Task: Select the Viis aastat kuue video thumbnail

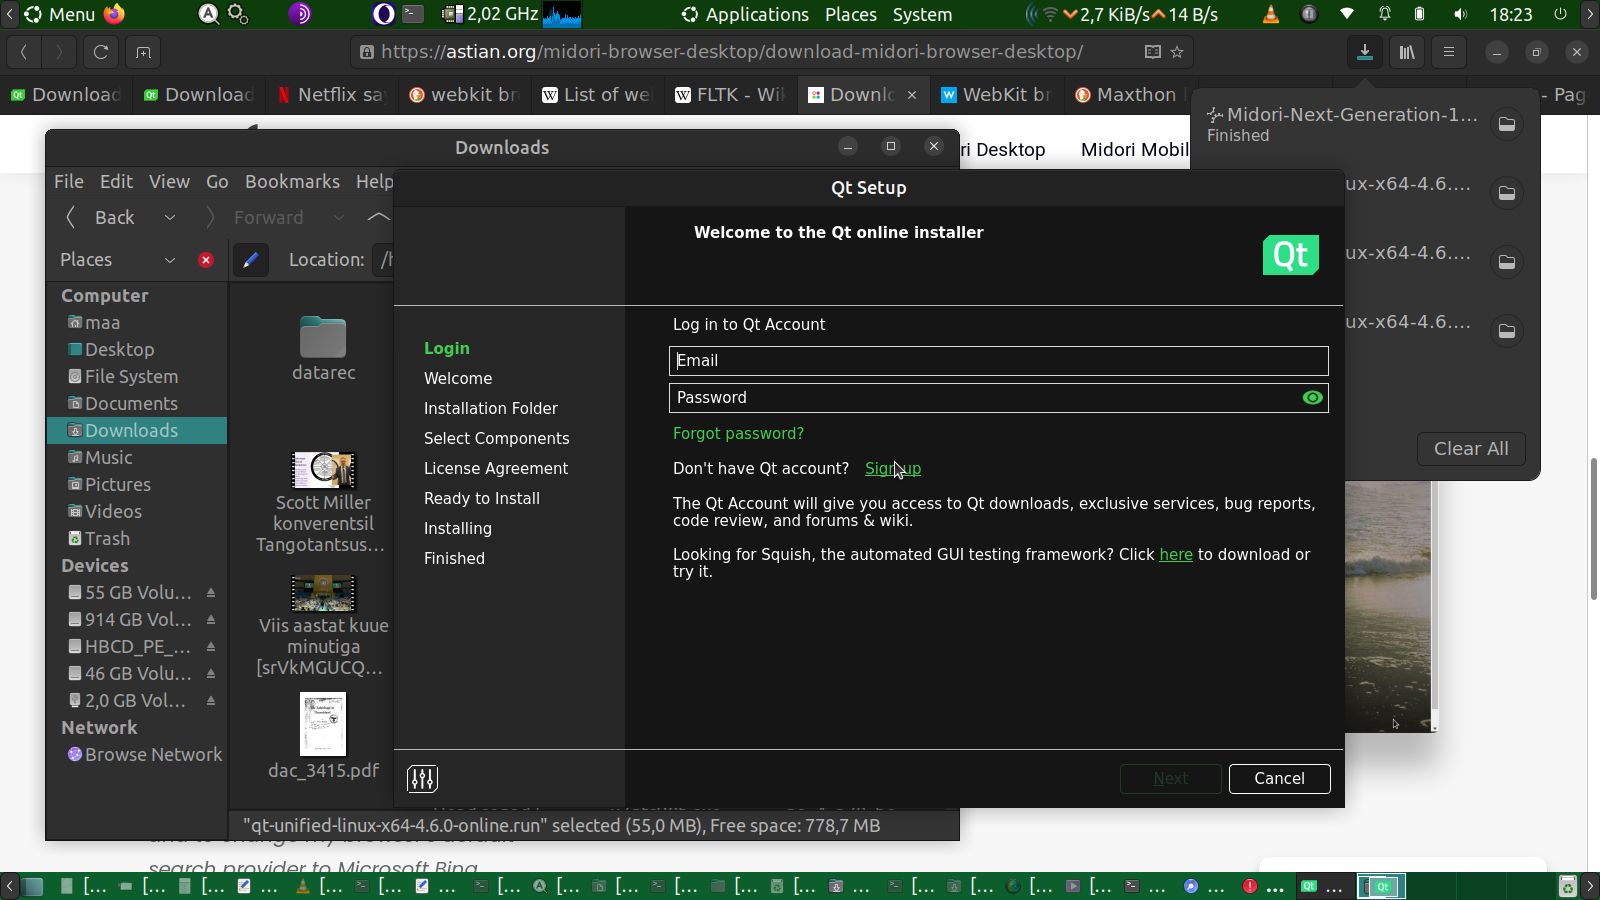Action: pyautogui.click(x=323, y=593)
